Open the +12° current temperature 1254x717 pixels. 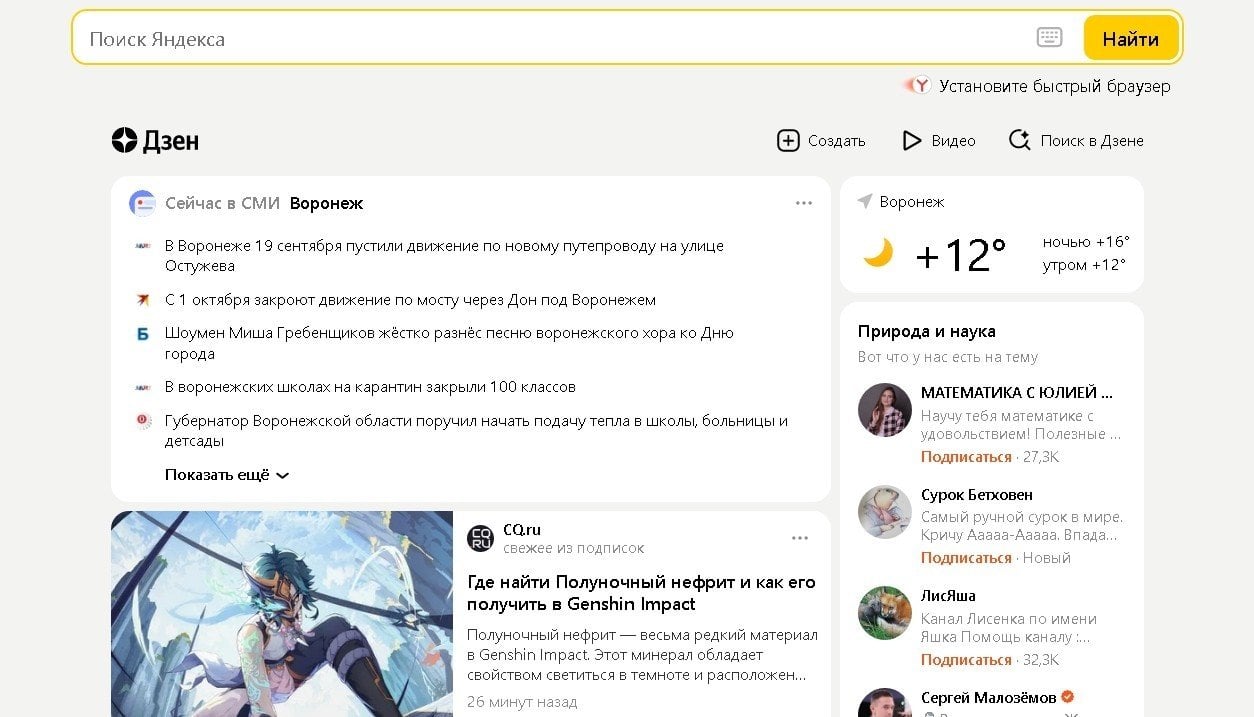click(x=961, y=255)
